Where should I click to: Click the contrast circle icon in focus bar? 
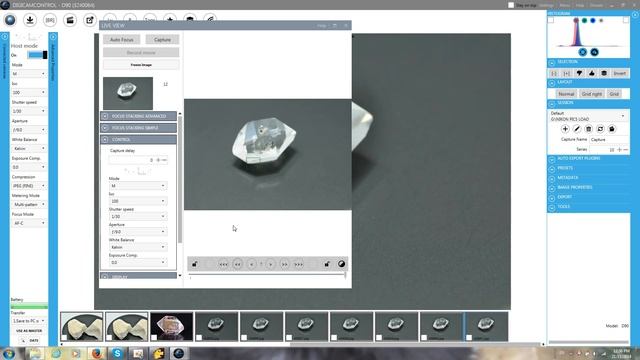coord(341,264)
